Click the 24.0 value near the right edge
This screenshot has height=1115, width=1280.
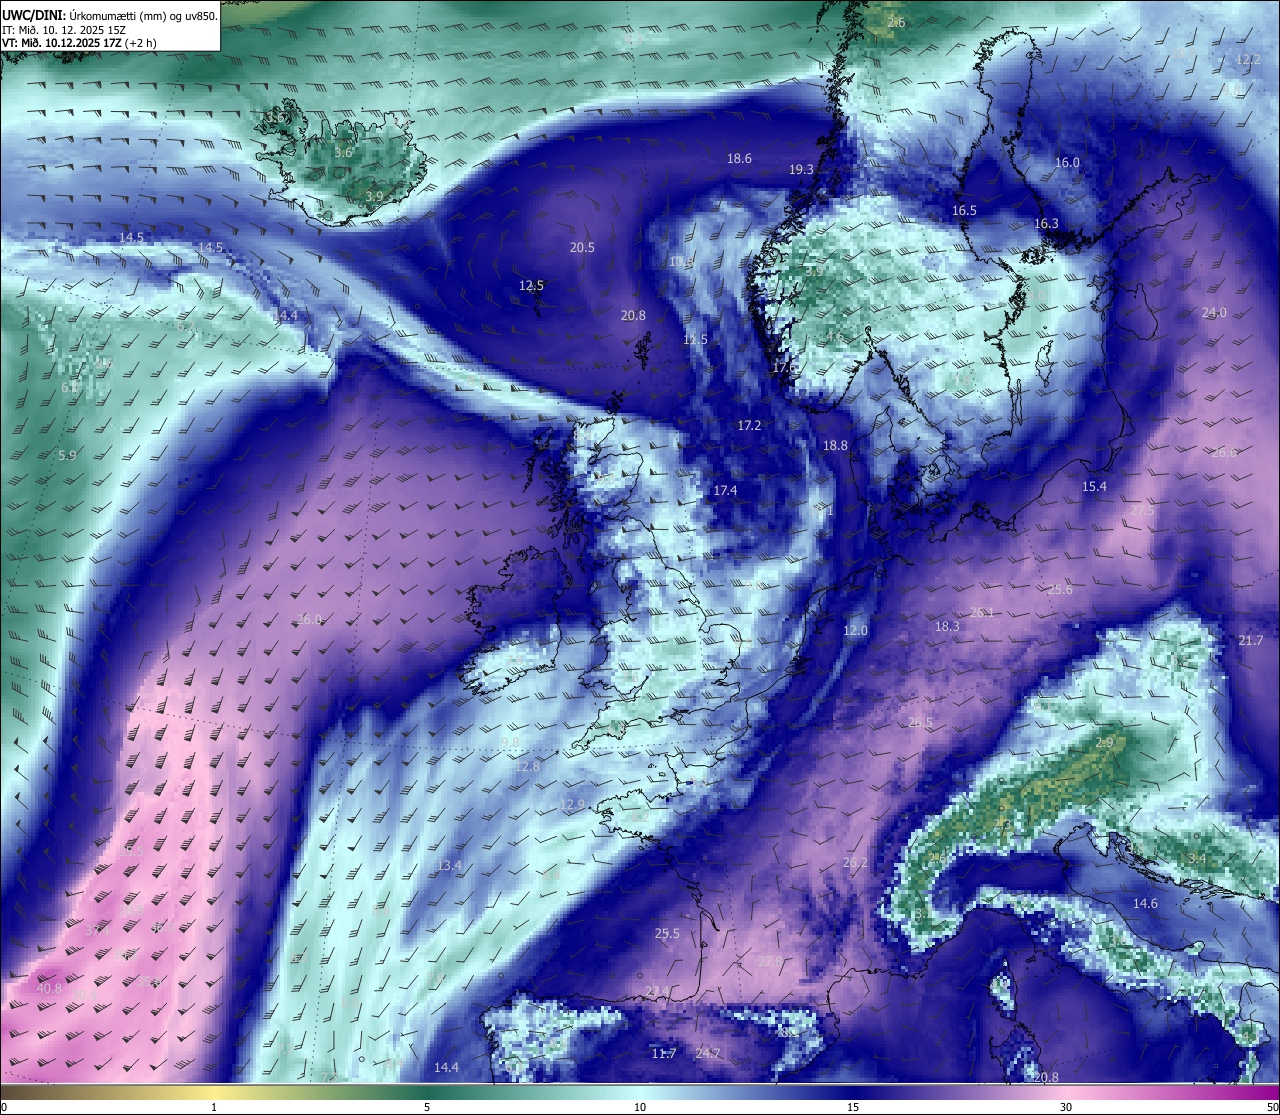point(1214,312)
